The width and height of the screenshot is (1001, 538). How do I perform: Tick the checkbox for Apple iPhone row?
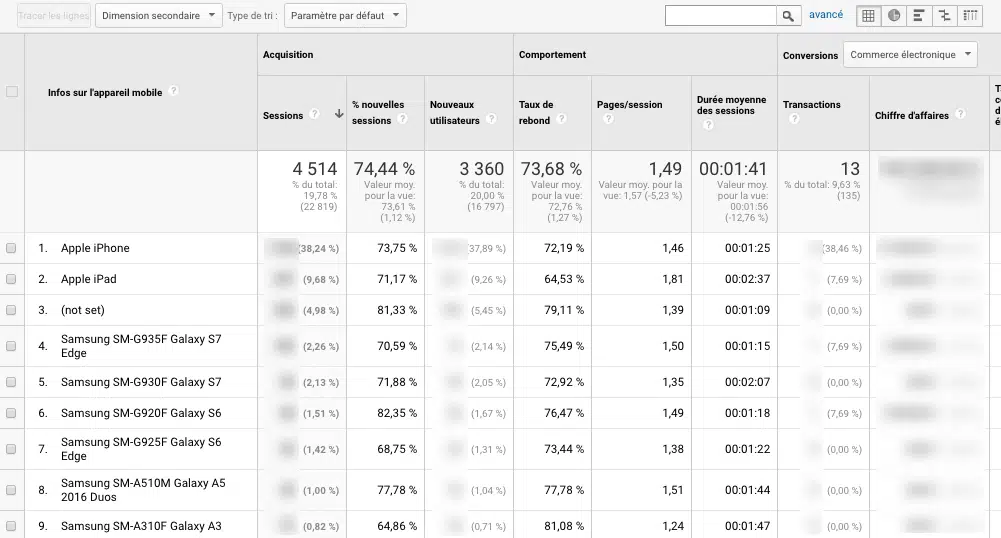point(12,249)
